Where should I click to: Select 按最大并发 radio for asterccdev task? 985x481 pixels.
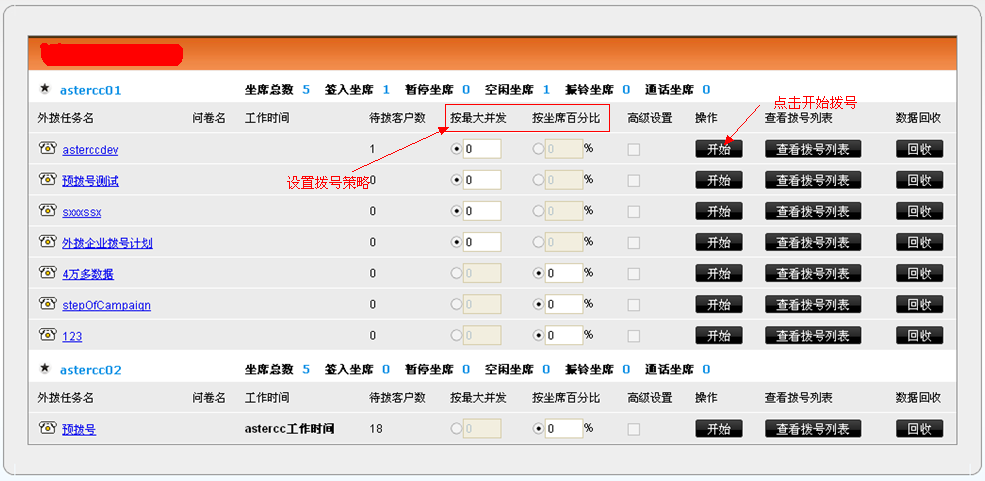coord(457,150)
